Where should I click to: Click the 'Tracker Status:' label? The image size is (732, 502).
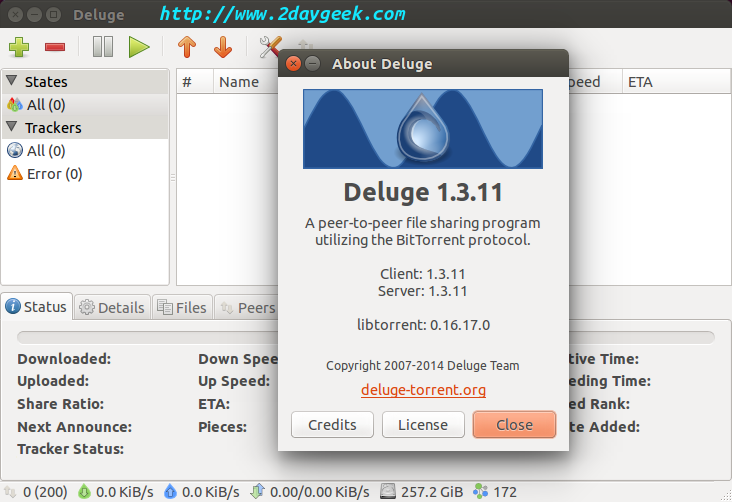(x=70, y=449)
